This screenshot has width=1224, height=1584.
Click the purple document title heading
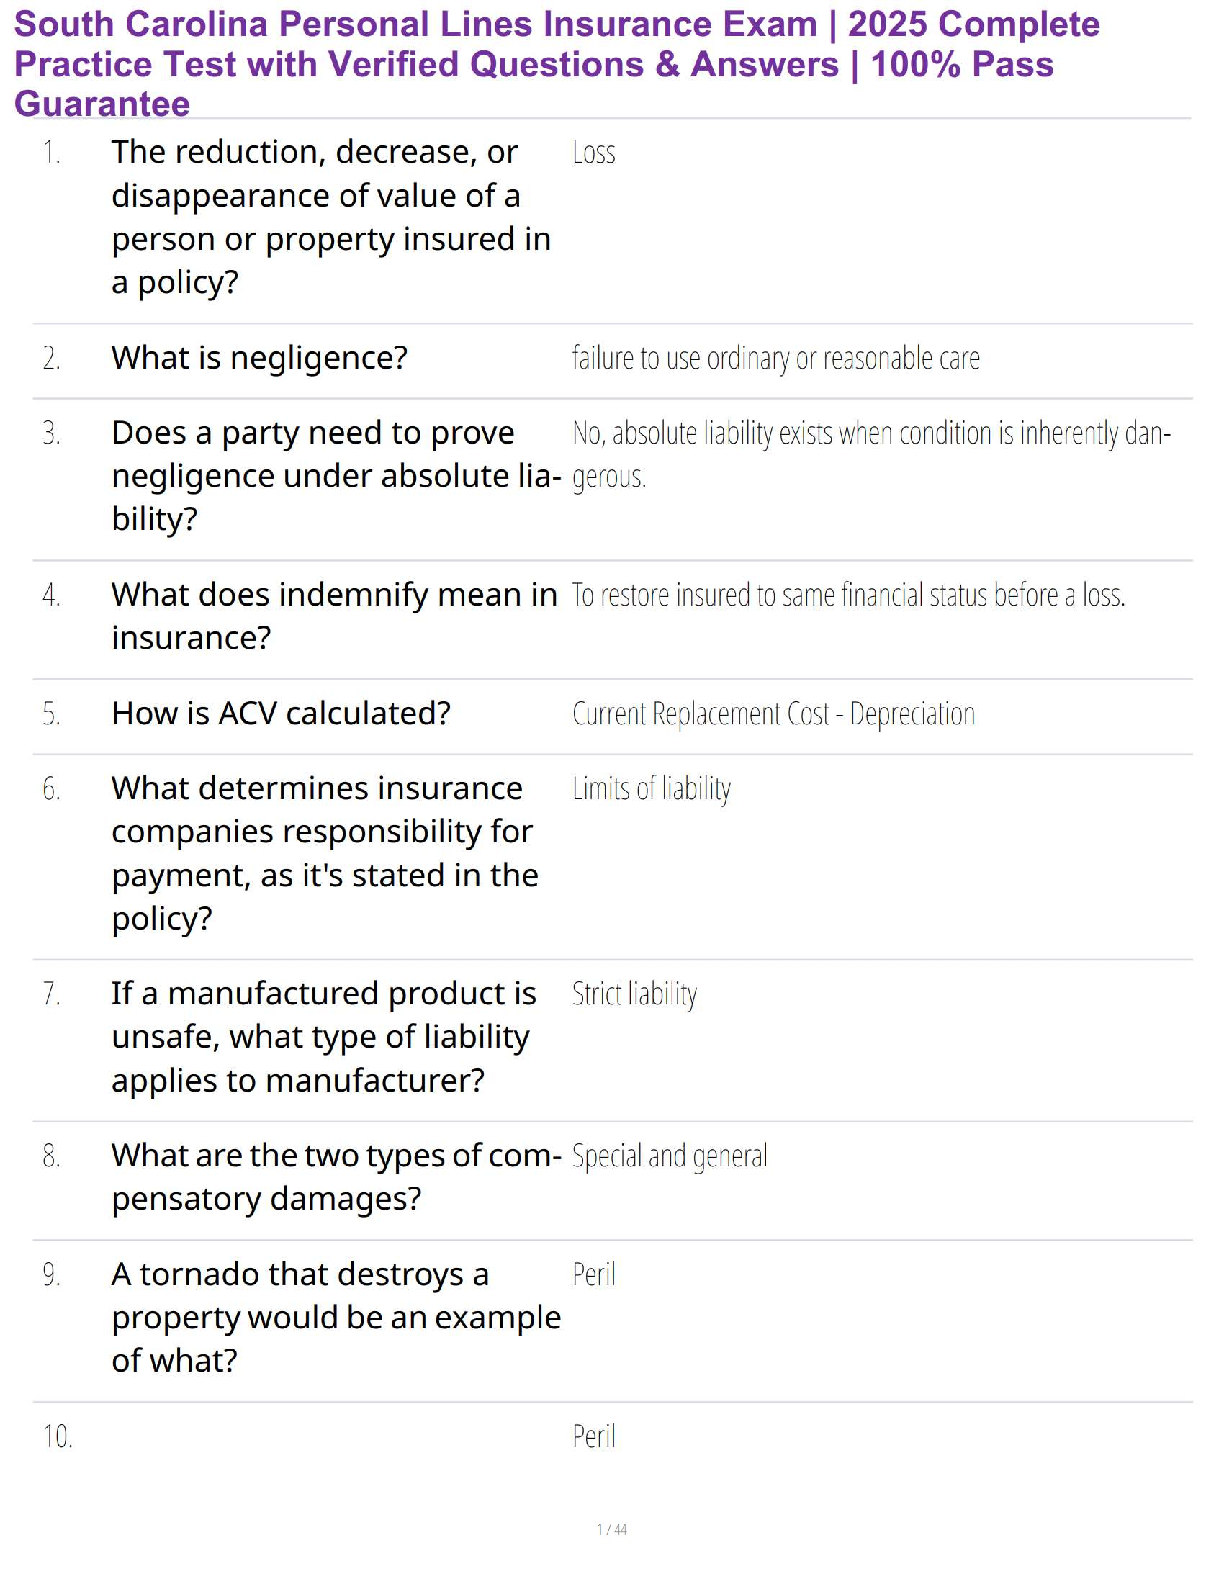point(556,63)
